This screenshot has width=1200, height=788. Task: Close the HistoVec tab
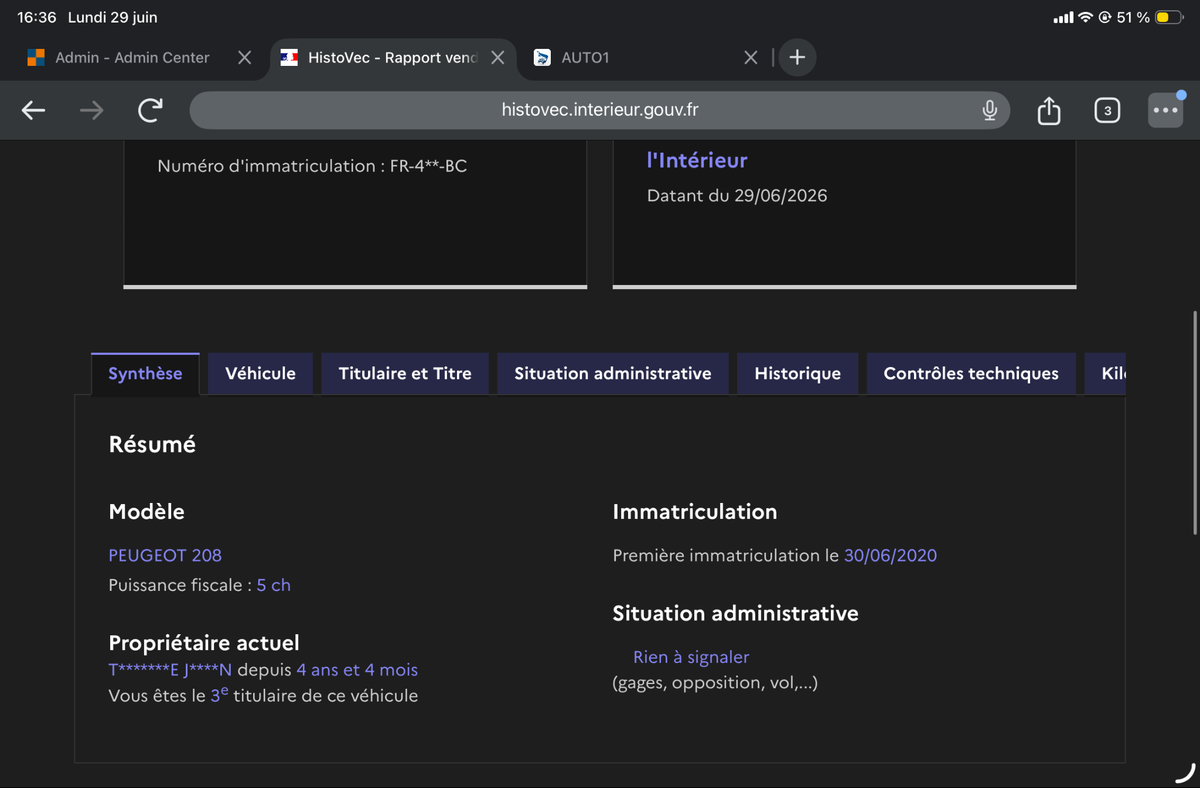497,58
